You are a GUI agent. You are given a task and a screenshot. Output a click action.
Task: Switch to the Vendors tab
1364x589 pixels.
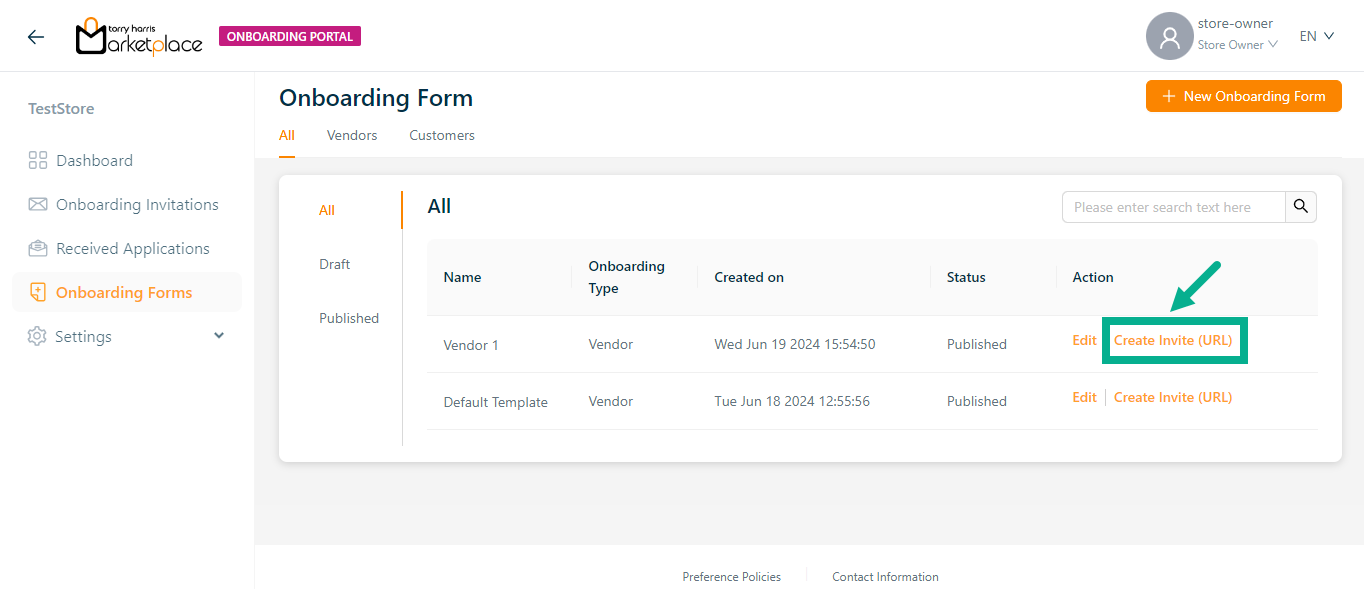pos(352,135)
